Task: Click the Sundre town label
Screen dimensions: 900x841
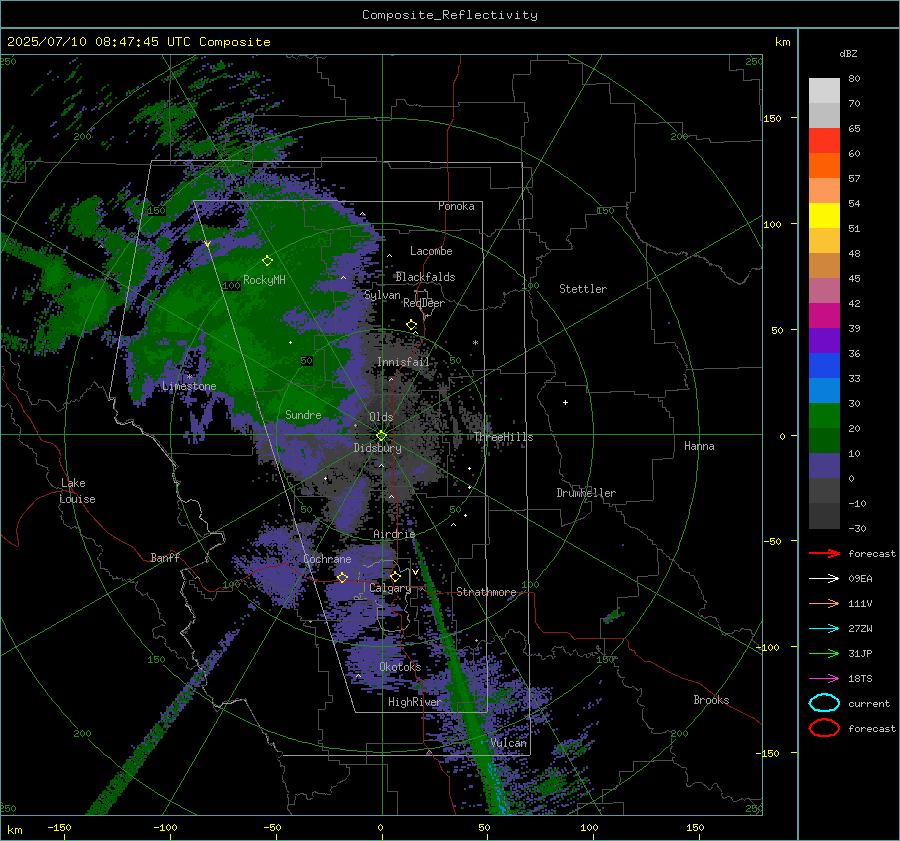Action: 303,415
